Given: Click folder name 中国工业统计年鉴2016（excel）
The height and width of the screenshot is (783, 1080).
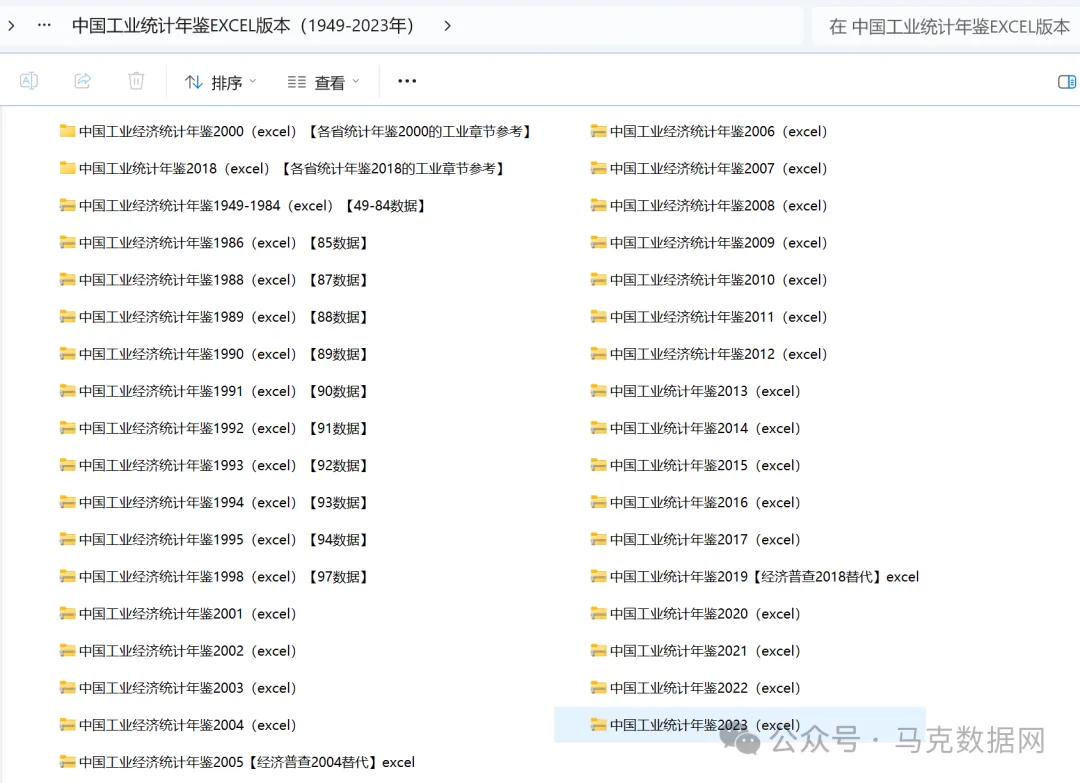Looking at the screenshot, I should pos(705,503).
